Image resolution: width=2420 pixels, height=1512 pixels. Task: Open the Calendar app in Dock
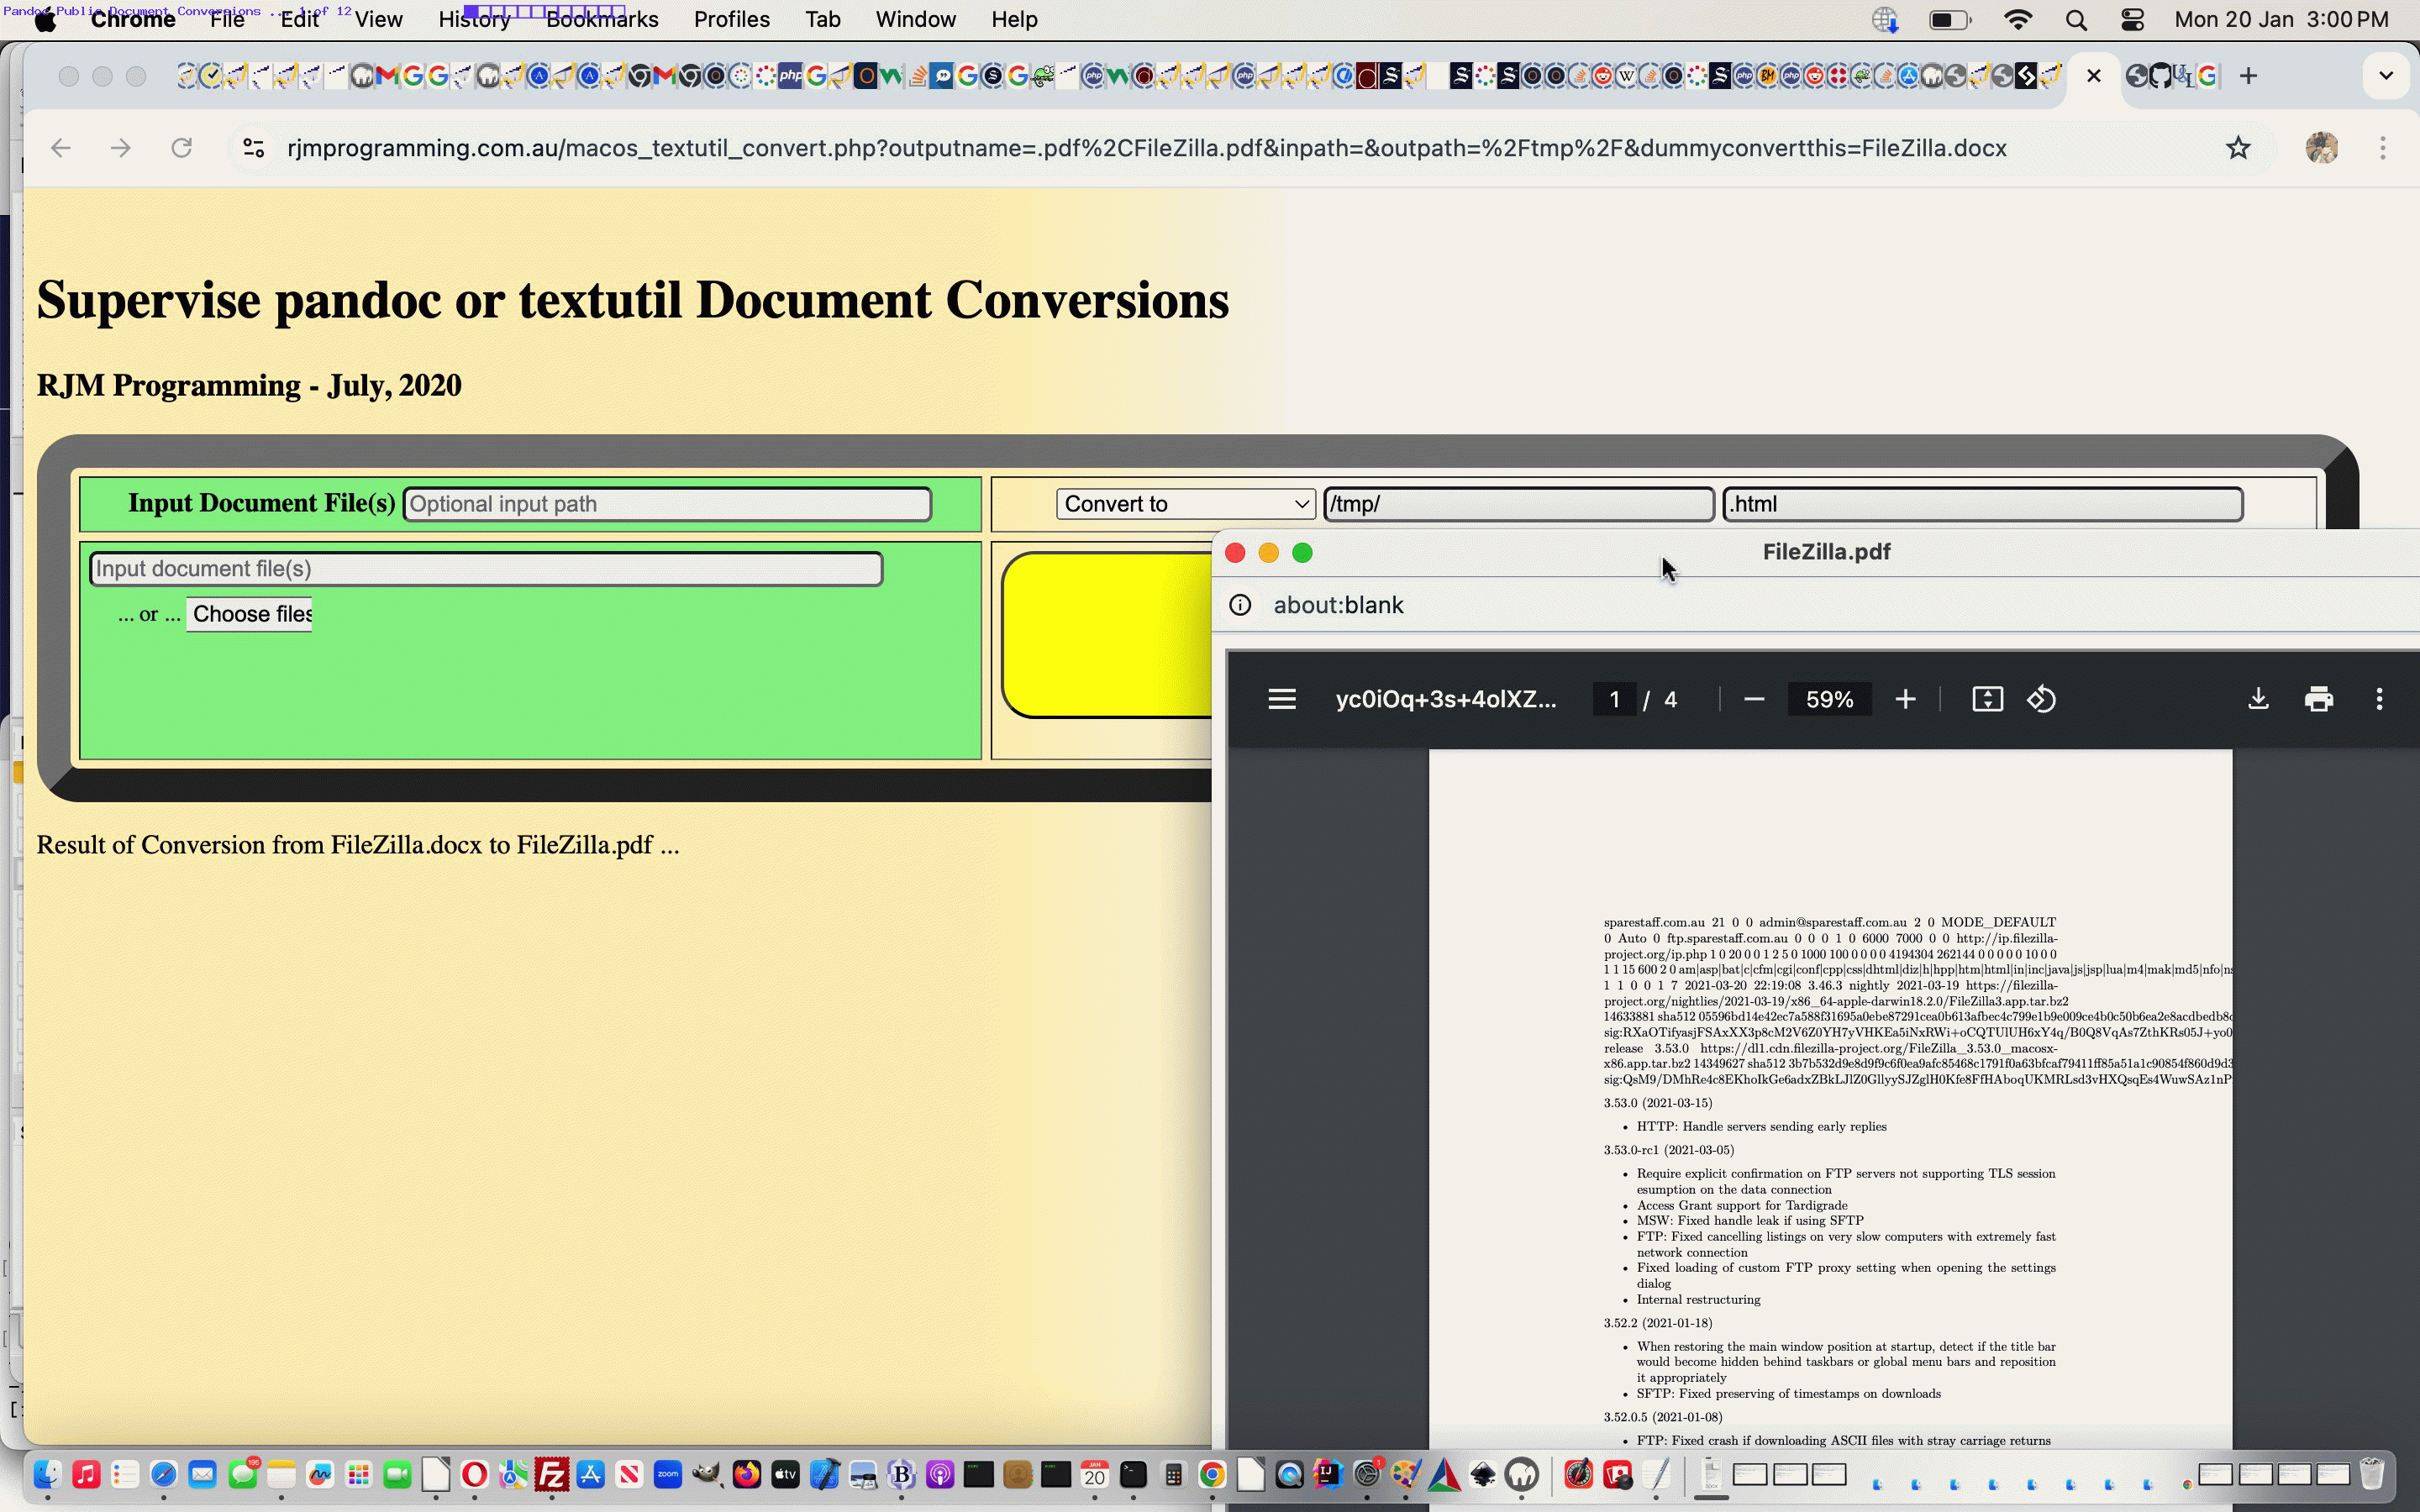1095,1474
